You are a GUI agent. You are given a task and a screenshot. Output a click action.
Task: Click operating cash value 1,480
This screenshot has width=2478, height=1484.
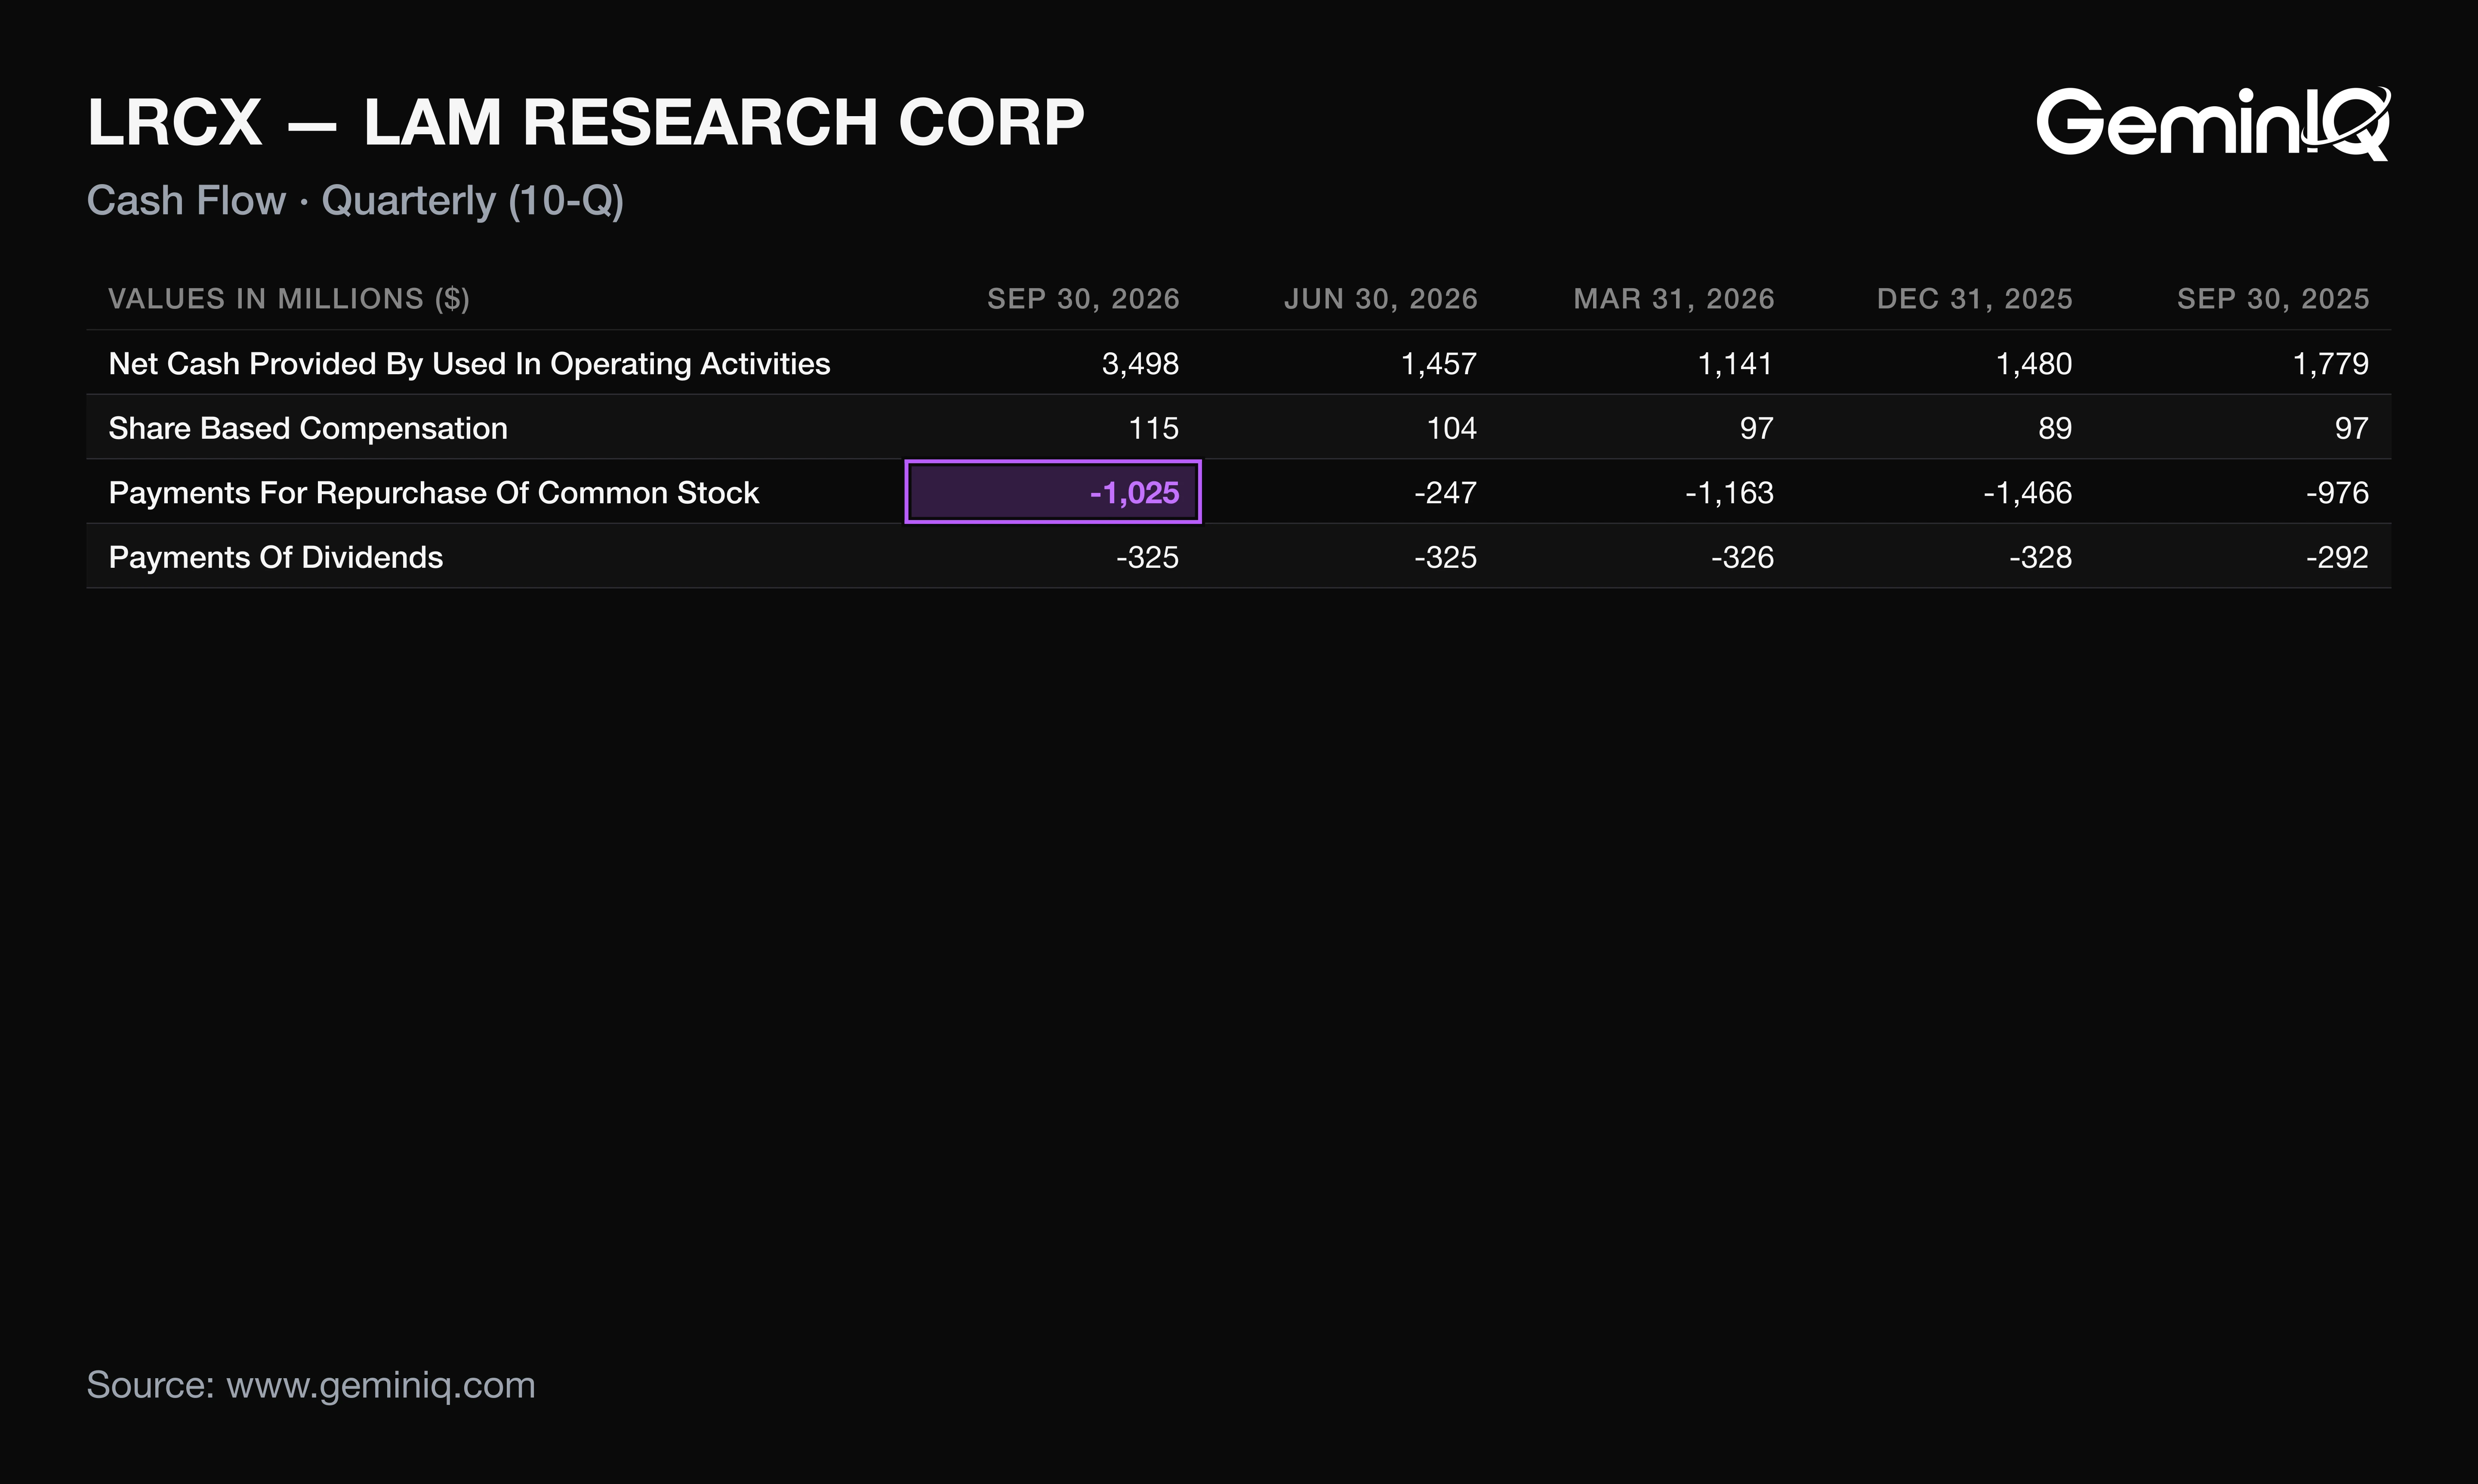point(2033,364)
